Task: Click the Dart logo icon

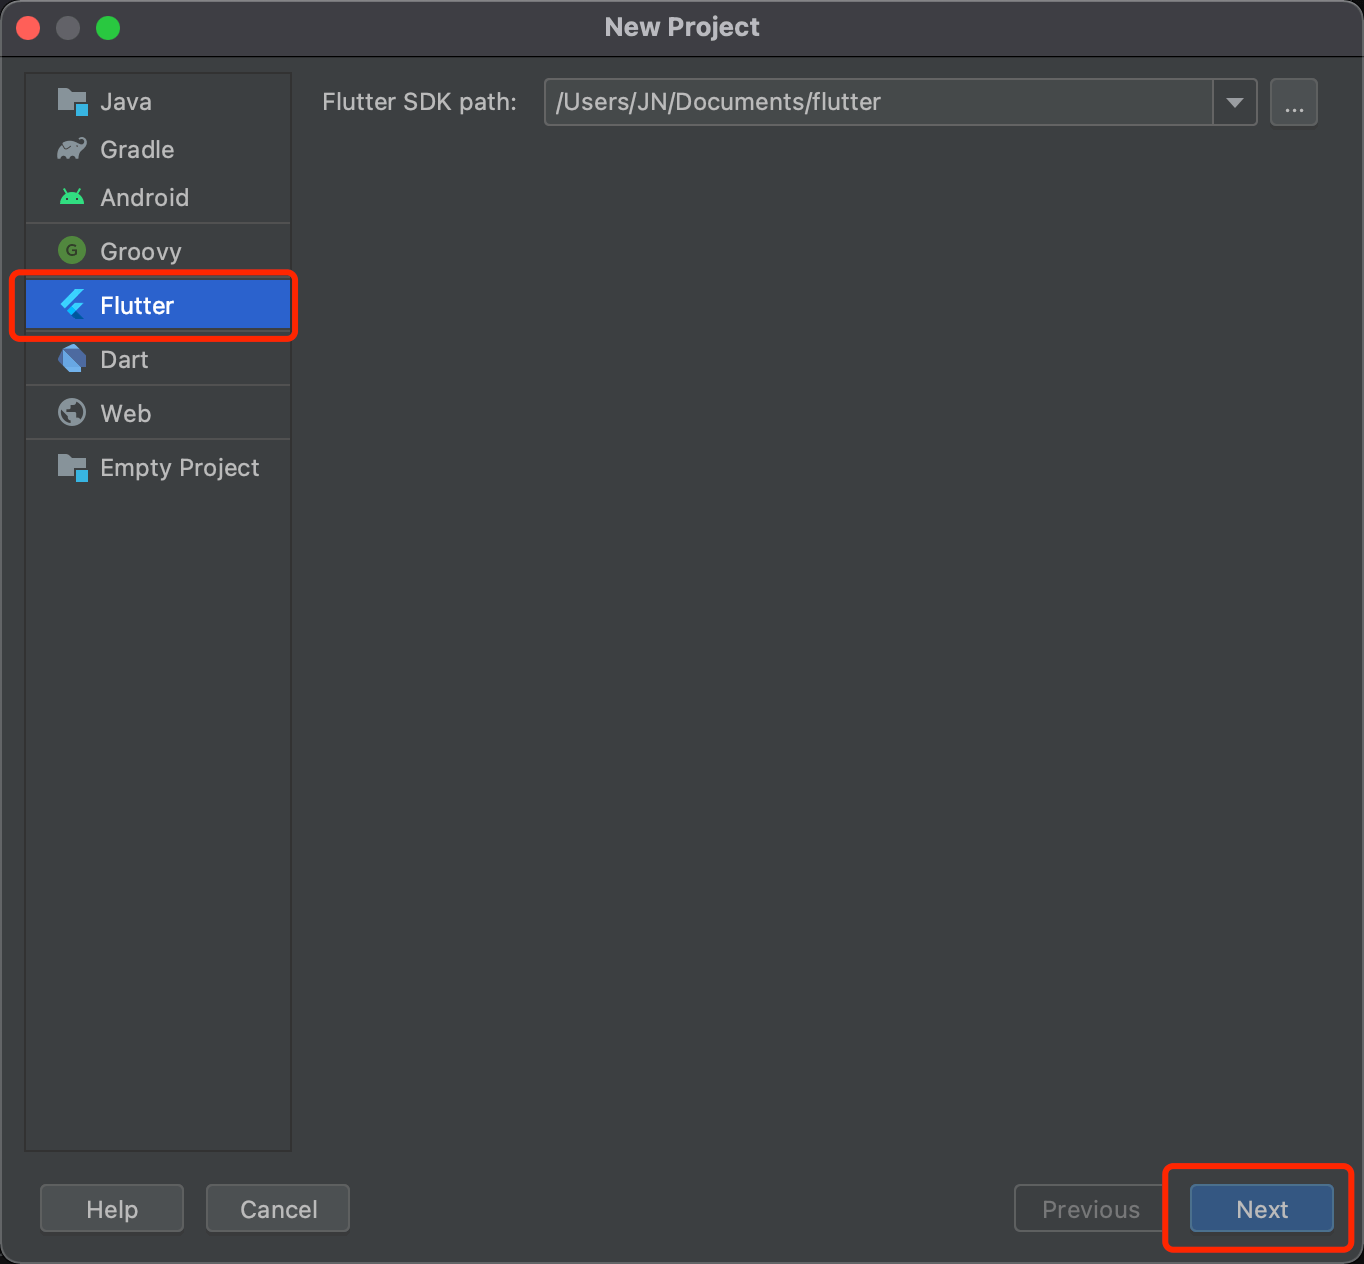Action: 72,358
